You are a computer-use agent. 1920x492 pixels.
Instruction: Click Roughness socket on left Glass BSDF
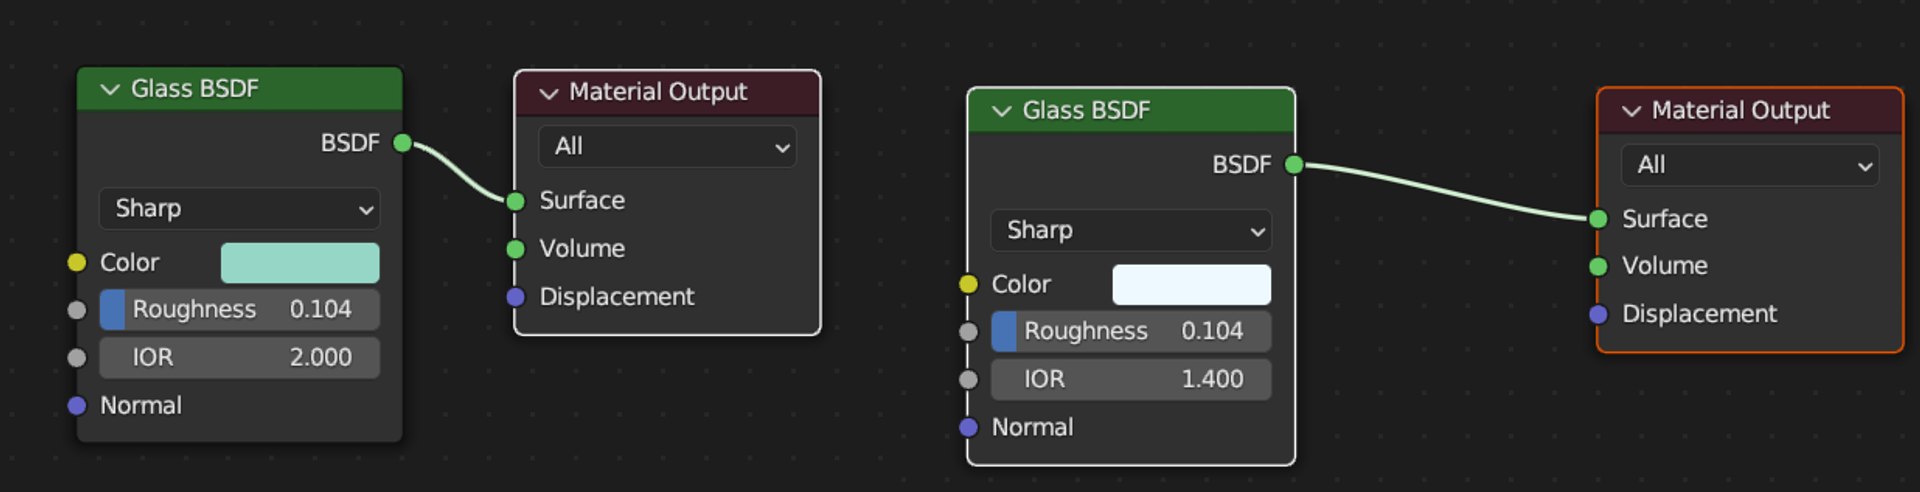click(x=77, y=310)
